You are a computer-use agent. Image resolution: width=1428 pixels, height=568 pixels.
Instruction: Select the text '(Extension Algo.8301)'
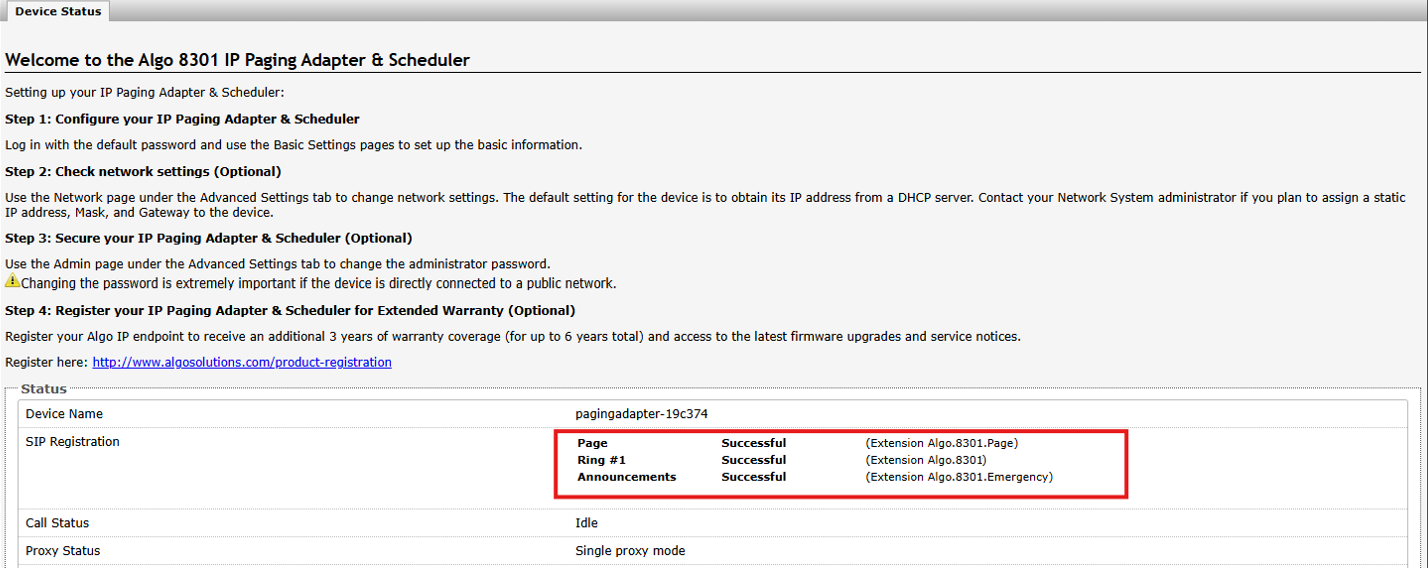point(926,460)
